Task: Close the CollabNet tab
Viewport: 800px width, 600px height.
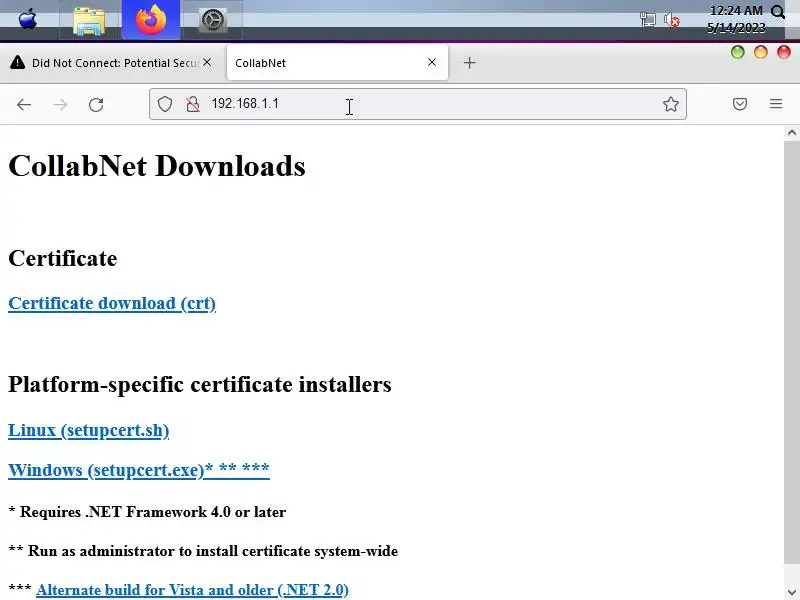Action: 432,62
